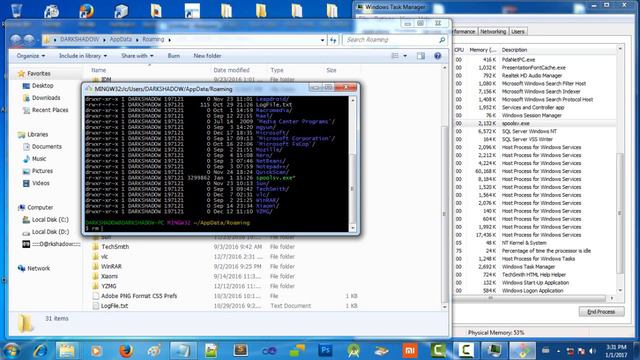640x360 pixels.
Task: Open the media player taskbar icon
Action: point(97,351)
